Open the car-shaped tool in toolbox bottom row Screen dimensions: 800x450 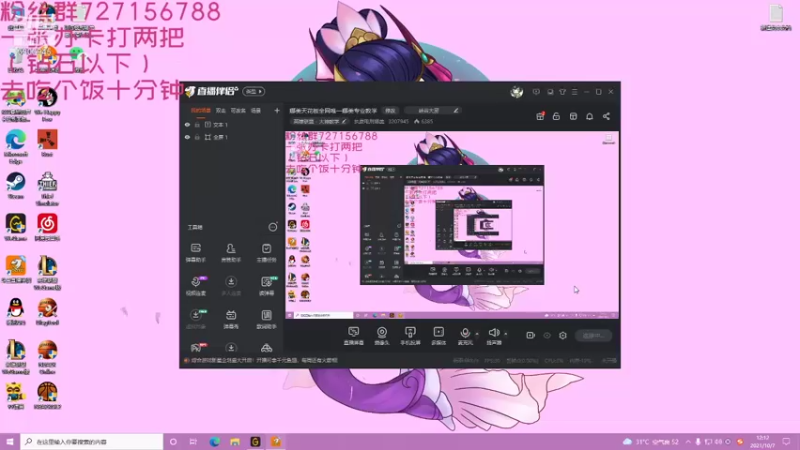266,348
